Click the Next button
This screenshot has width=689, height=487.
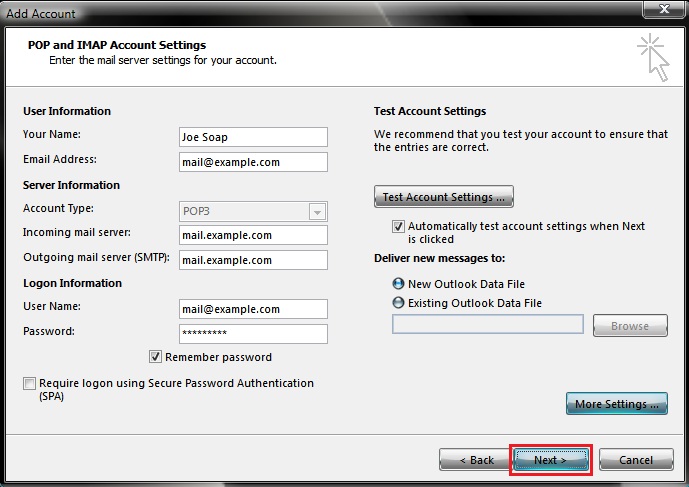[551, 460]
